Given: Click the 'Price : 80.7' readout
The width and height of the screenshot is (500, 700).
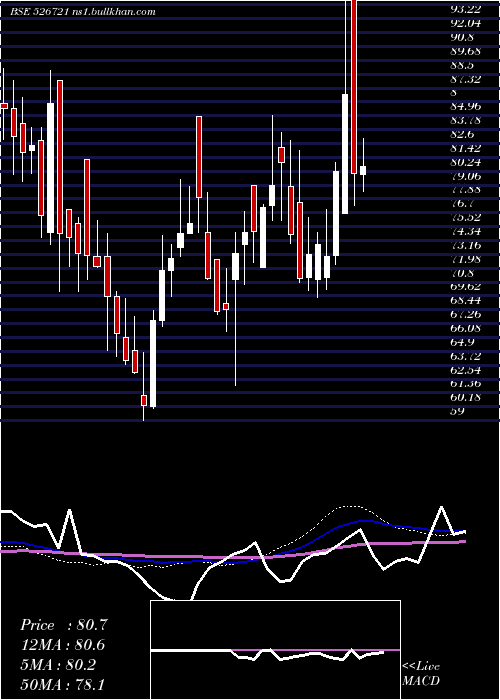Looking at the screenshot, I should [64, 625].
